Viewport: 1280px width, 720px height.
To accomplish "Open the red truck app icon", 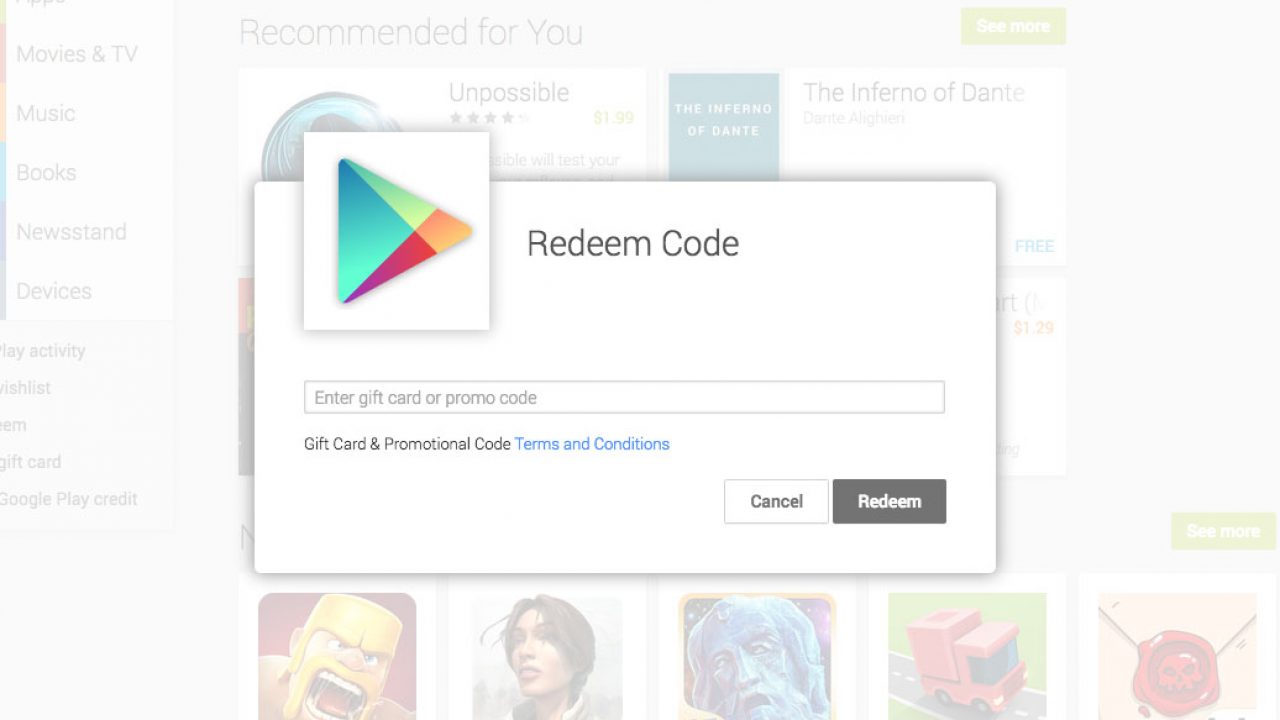I will [x=967, y=656].
